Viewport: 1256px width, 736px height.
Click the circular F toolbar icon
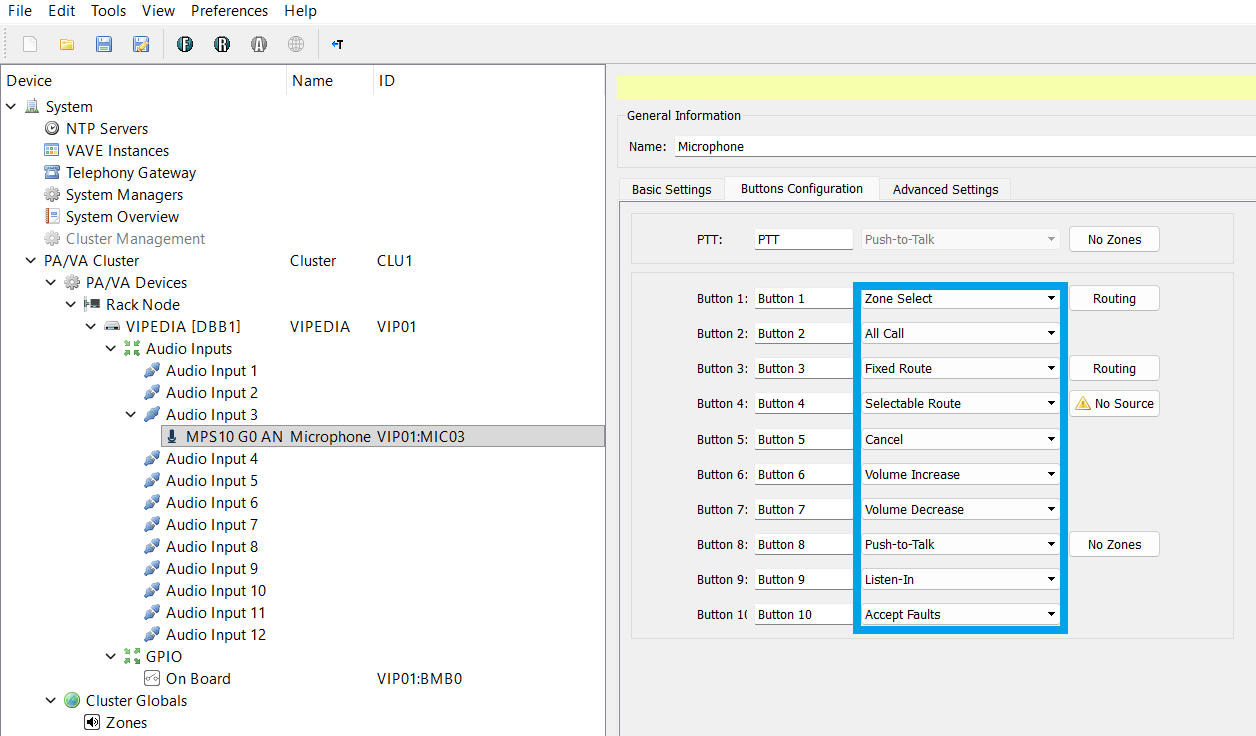(x=185, y=44)
